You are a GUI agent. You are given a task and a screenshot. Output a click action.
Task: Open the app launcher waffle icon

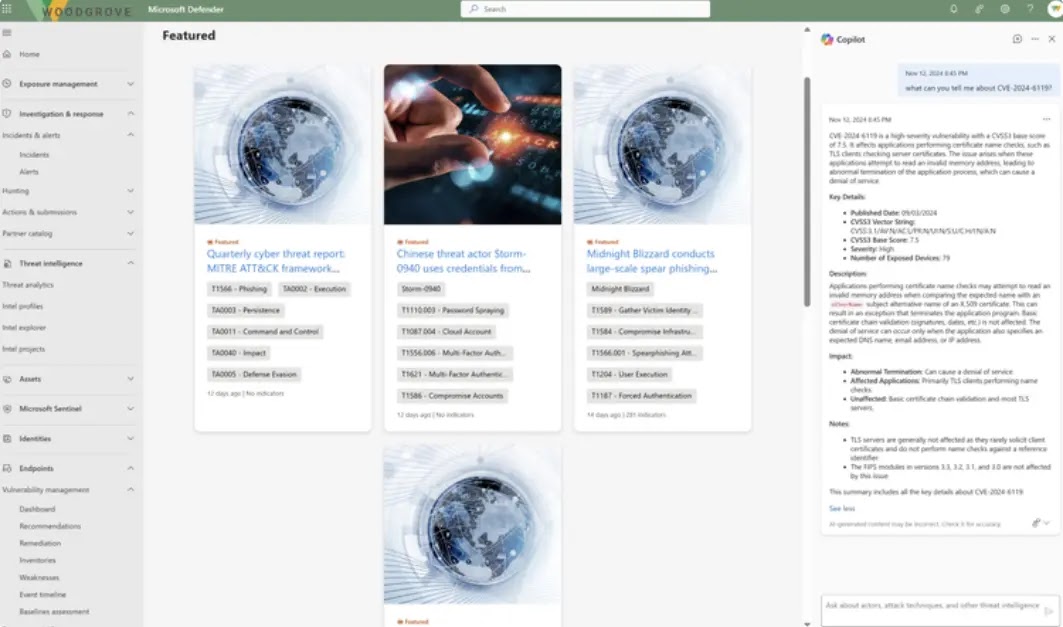click(x=7, y=9)
